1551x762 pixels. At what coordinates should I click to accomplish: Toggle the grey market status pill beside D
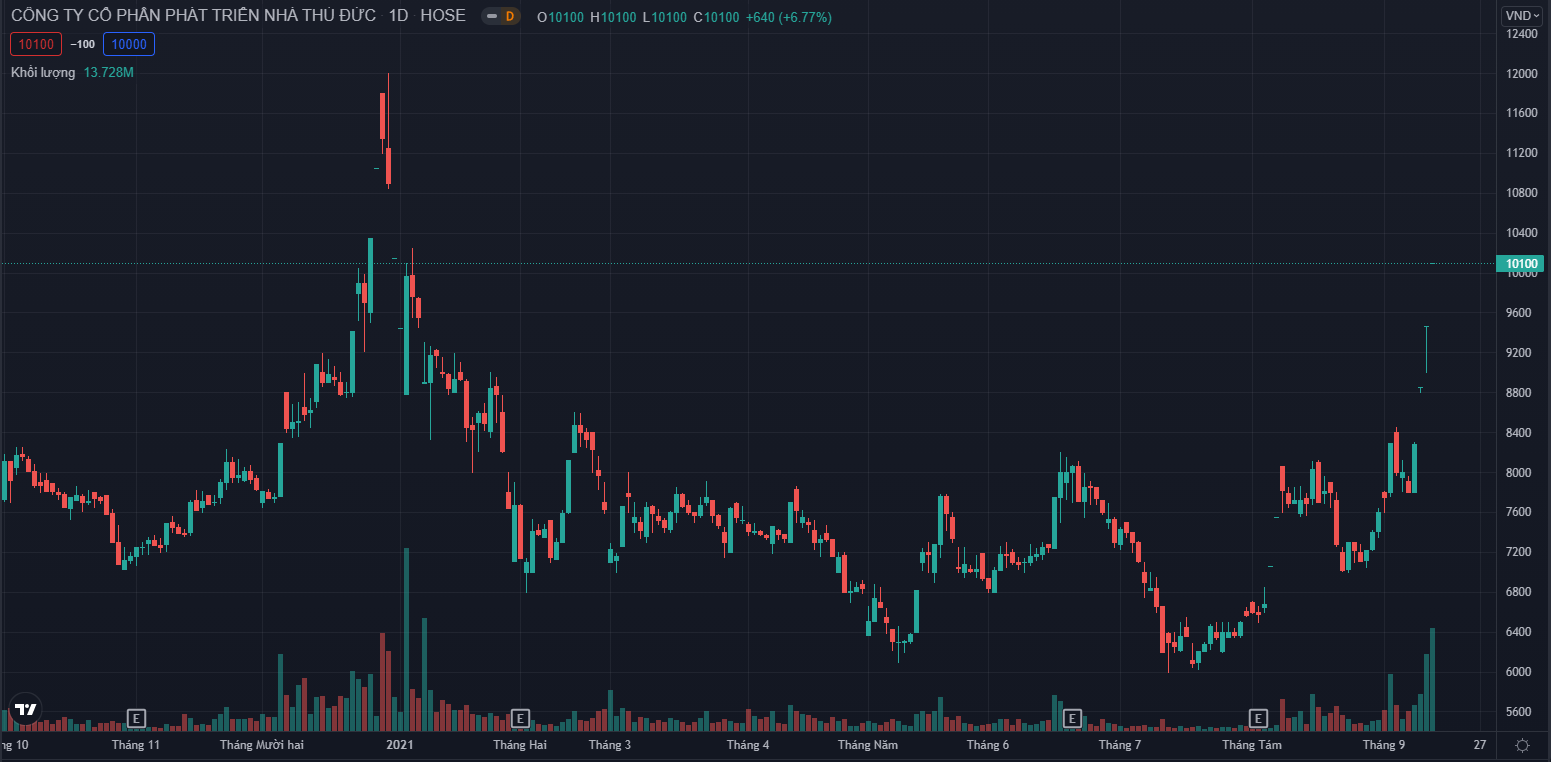pos(492,16)
